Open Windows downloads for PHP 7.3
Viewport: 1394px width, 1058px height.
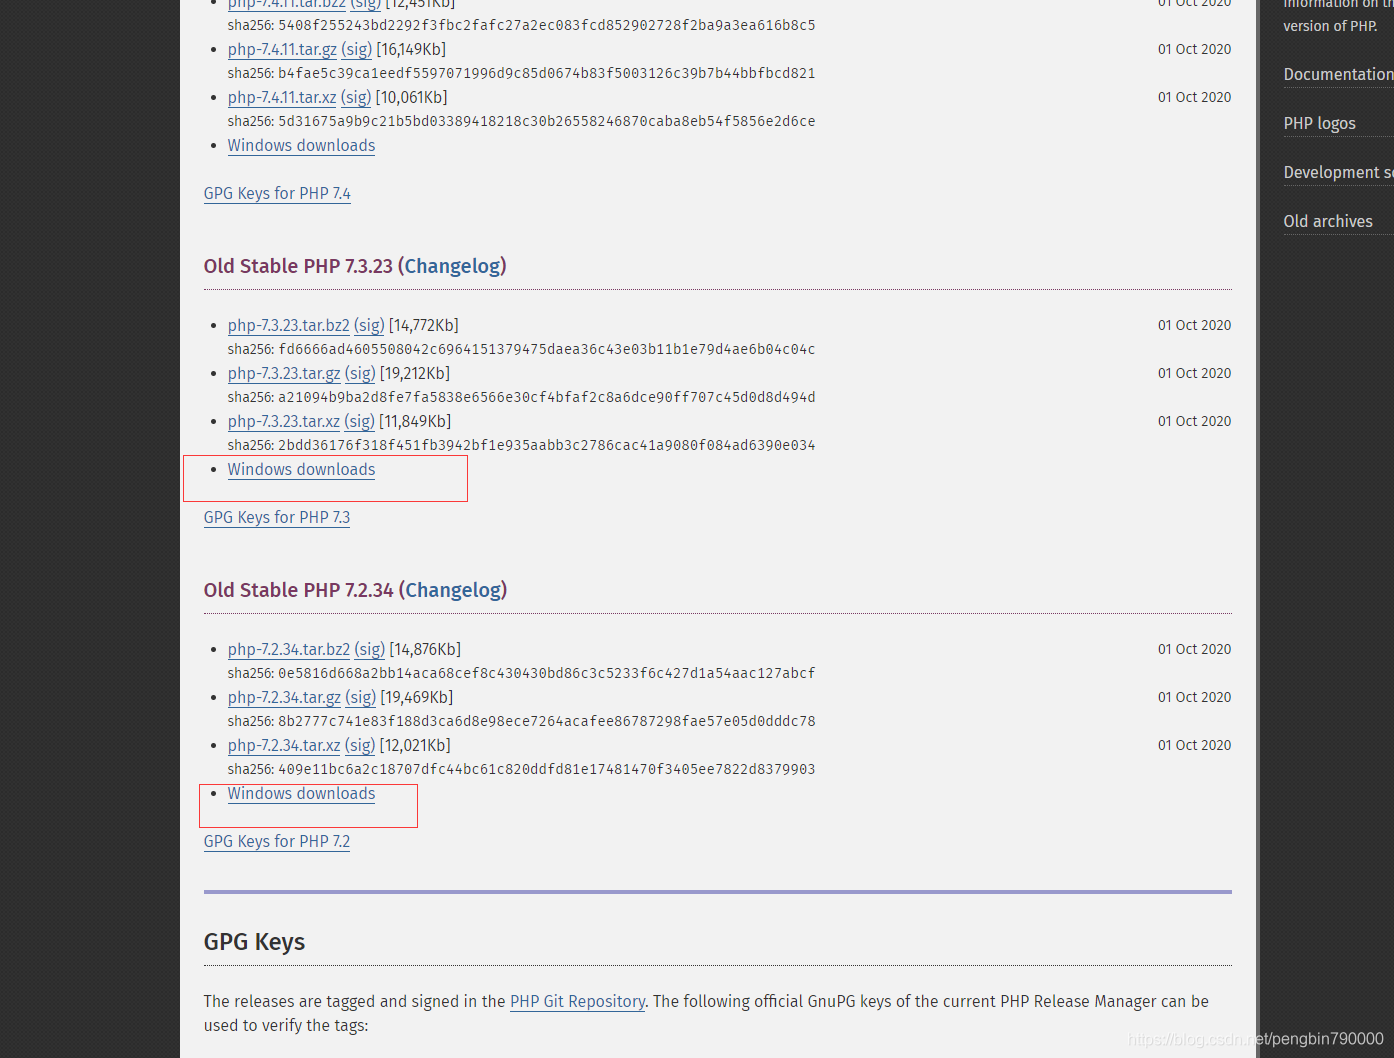[x=301, y=469]
